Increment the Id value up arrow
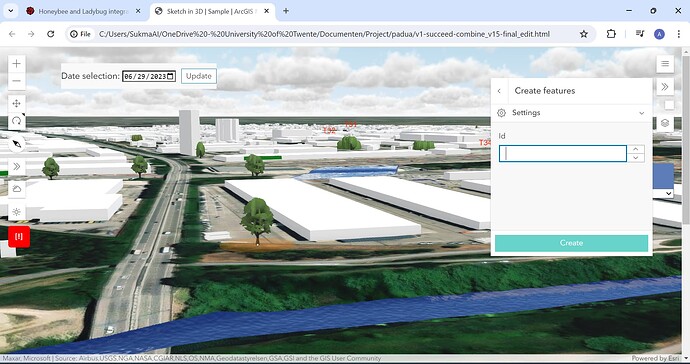Screen dimensions: 690x364 pos(635,149)
